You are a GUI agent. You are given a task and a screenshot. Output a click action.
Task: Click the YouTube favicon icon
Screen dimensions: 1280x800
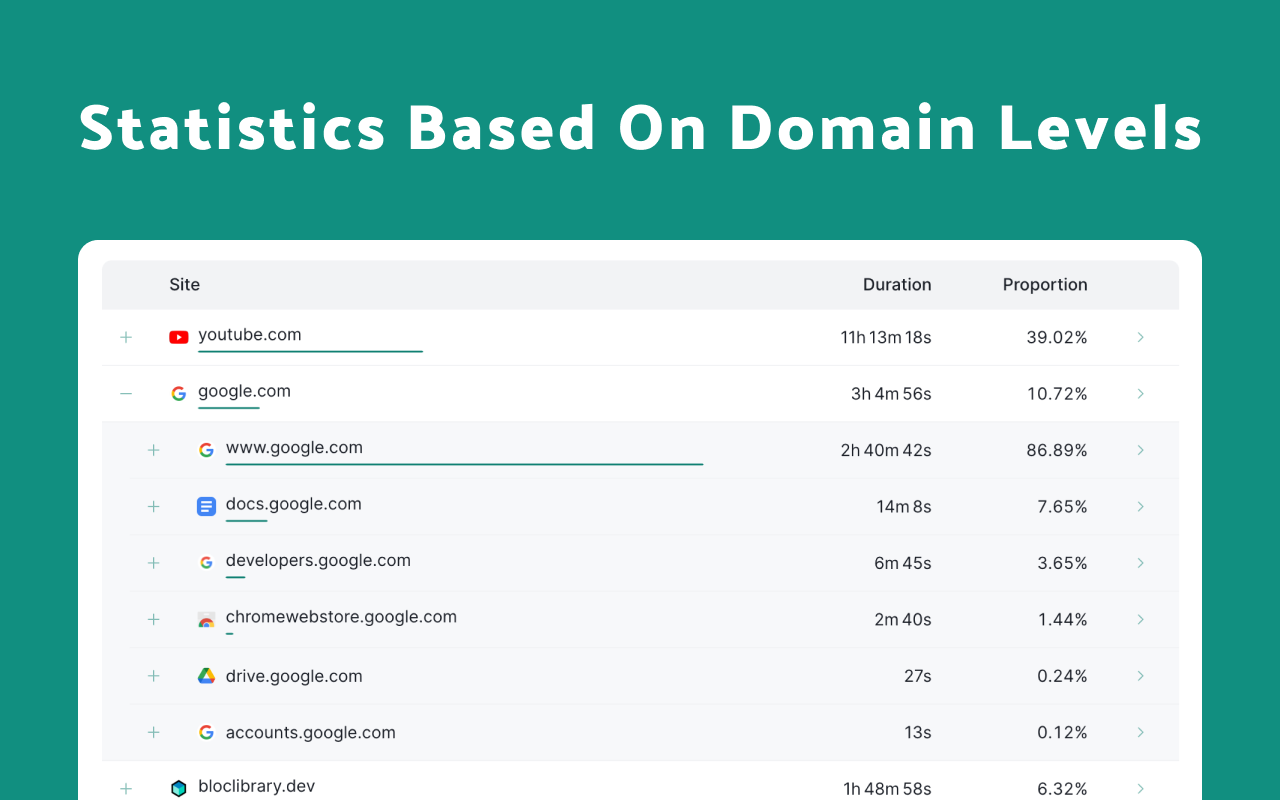coord(179,337)
